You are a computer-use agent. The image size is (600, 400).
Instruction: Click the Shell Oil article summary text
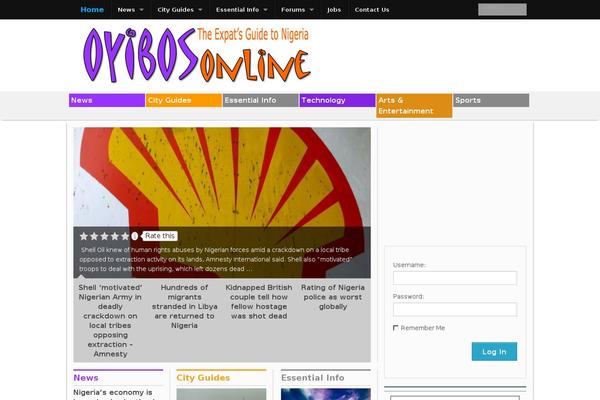216,259
